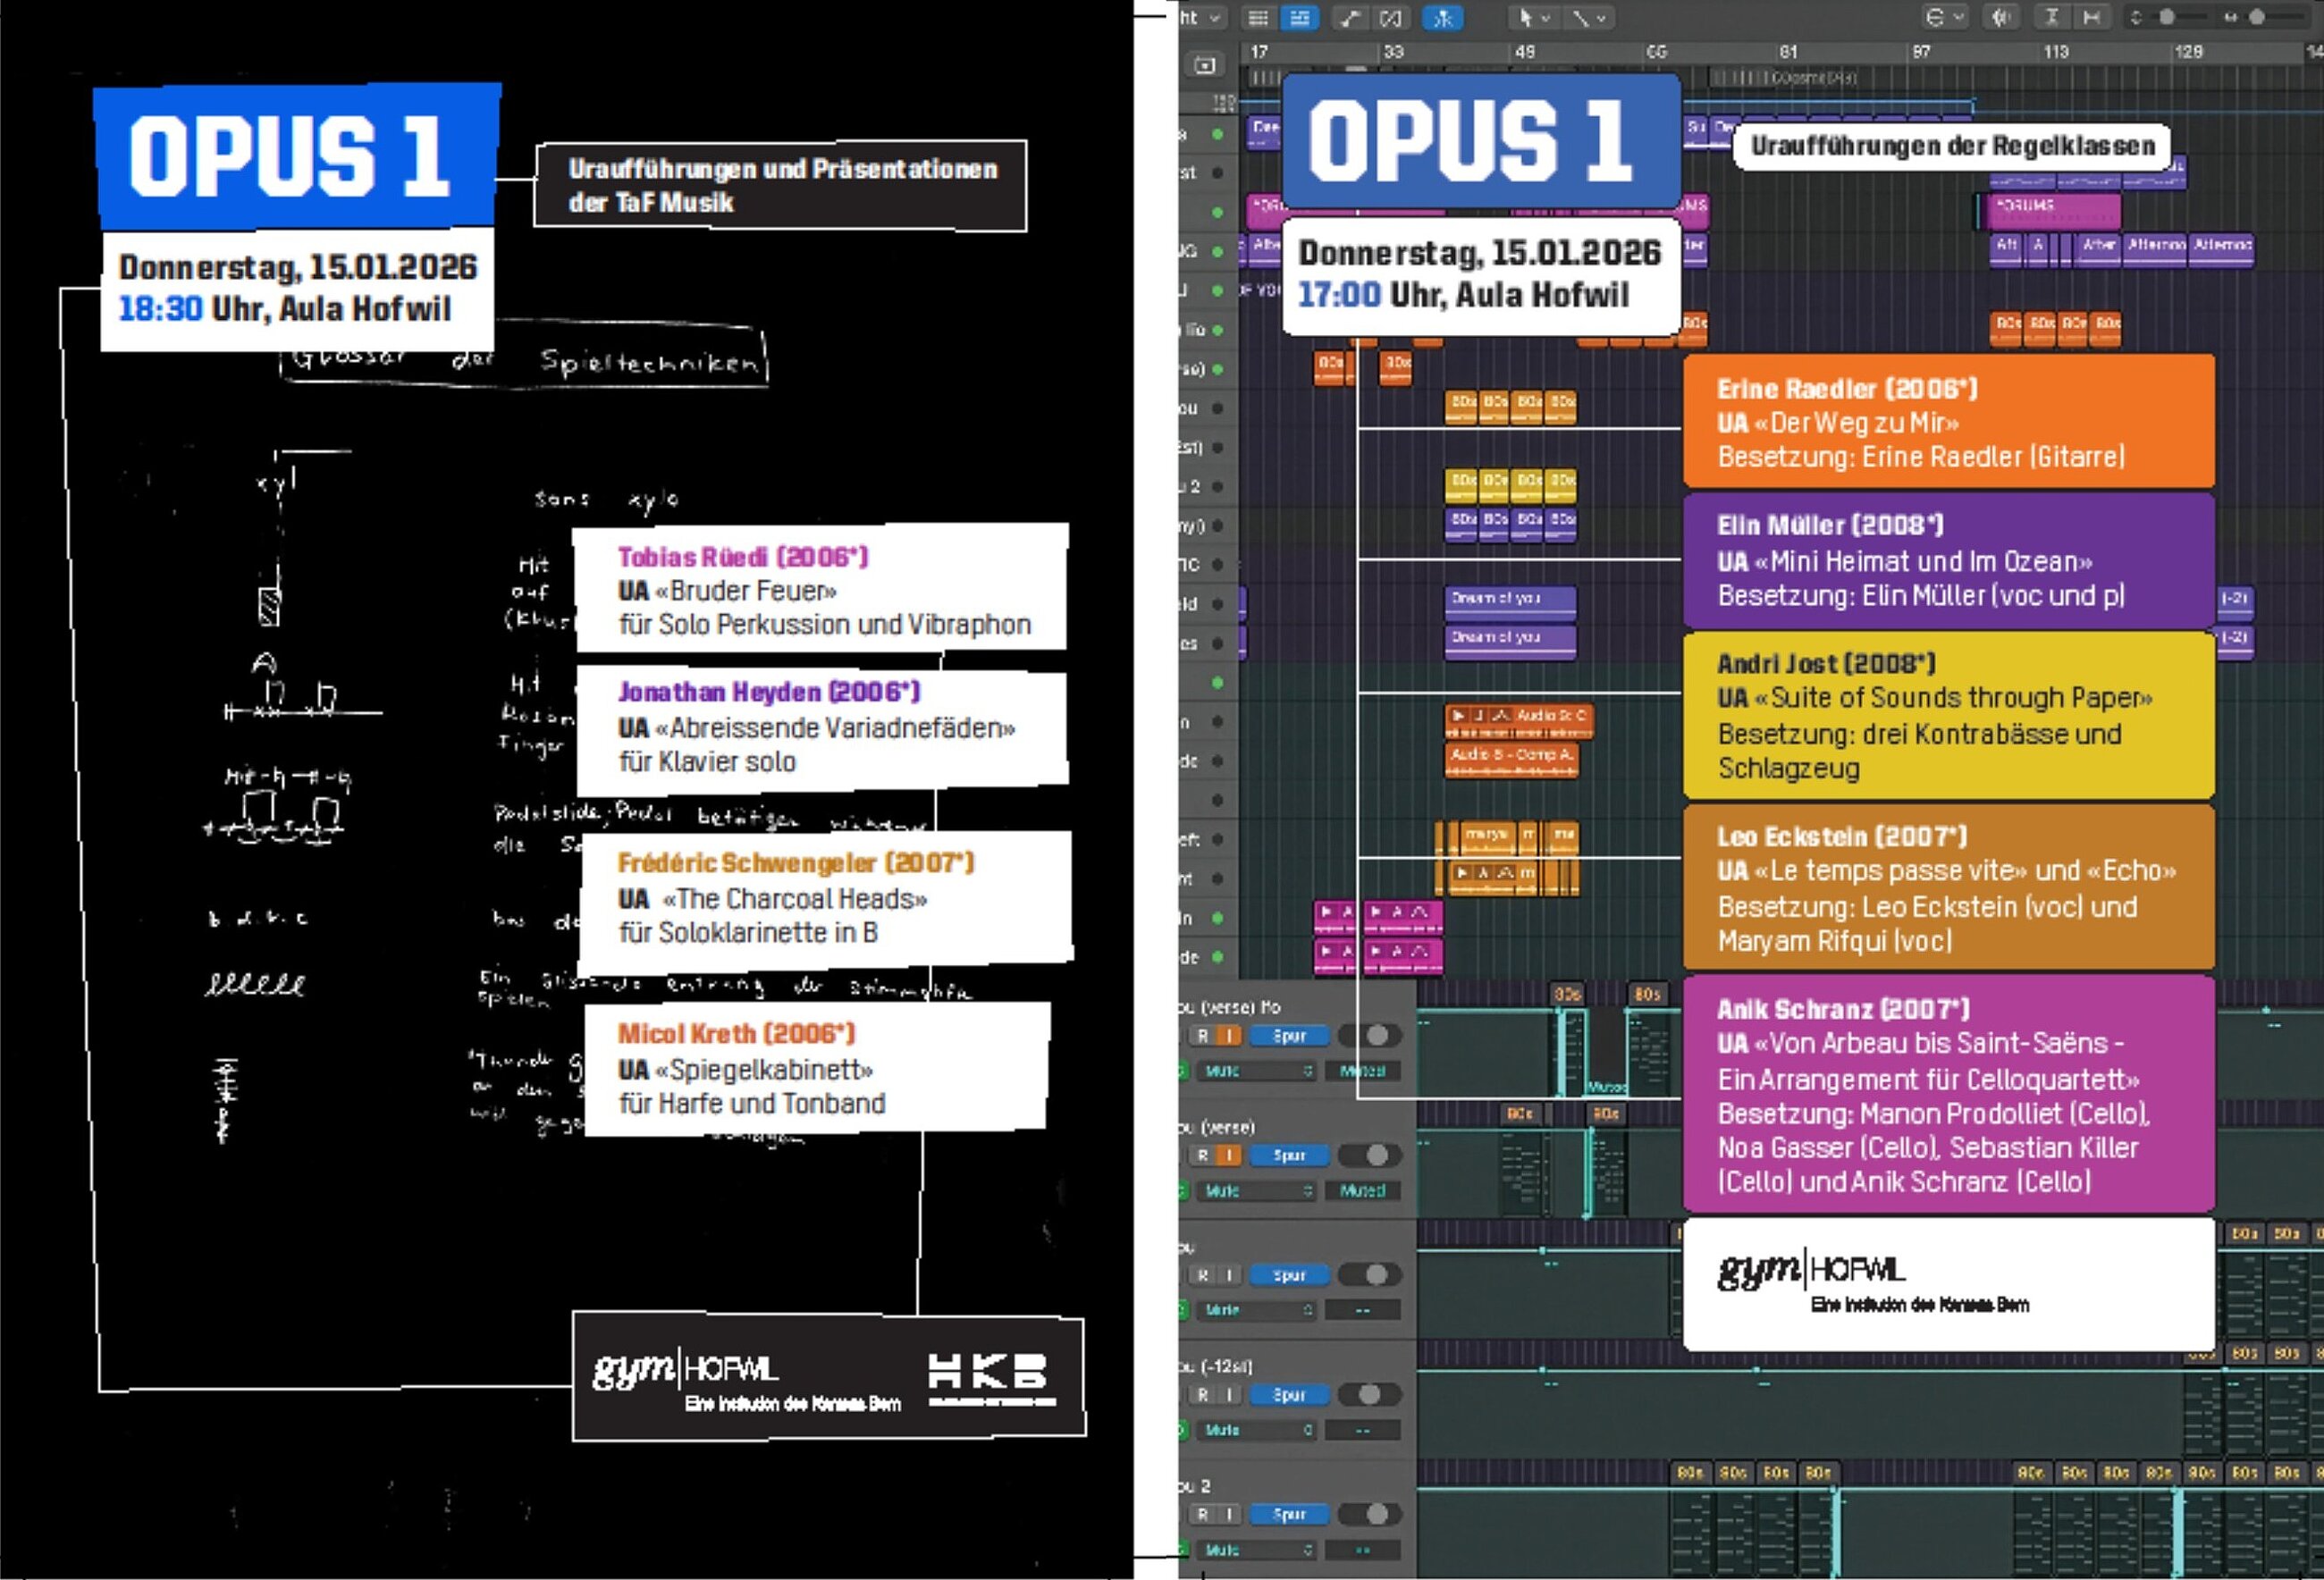Toggle R button on the '(-12st)' track
This screenshot has width=2324, height=1580.
coord(1203,1395)
